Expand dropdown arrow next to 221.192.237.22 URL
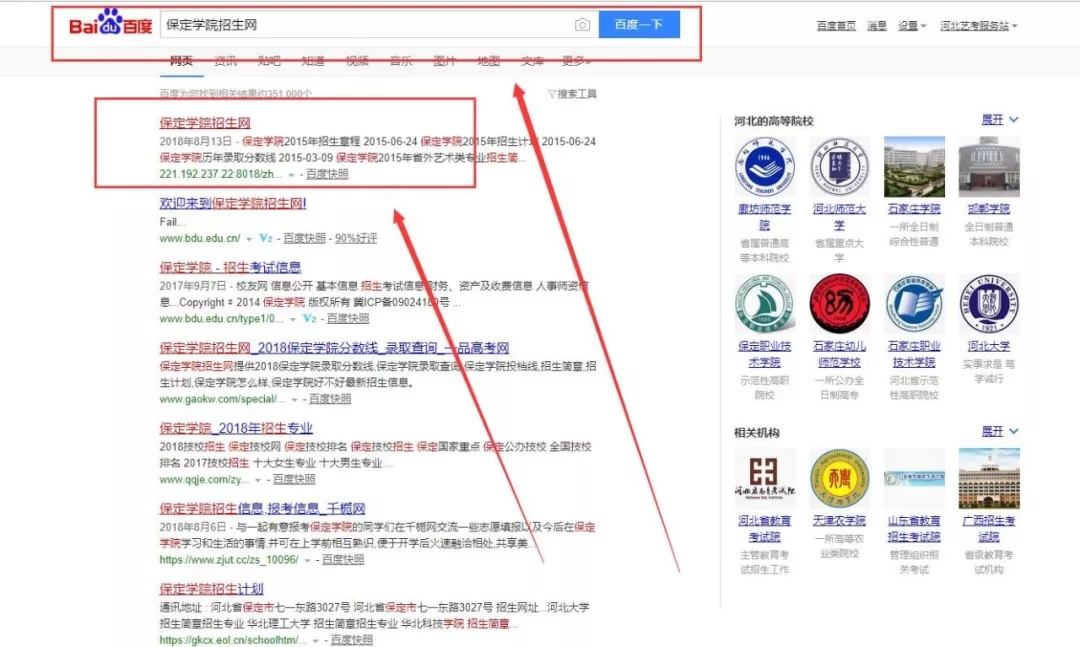 [x=291, y=175]
